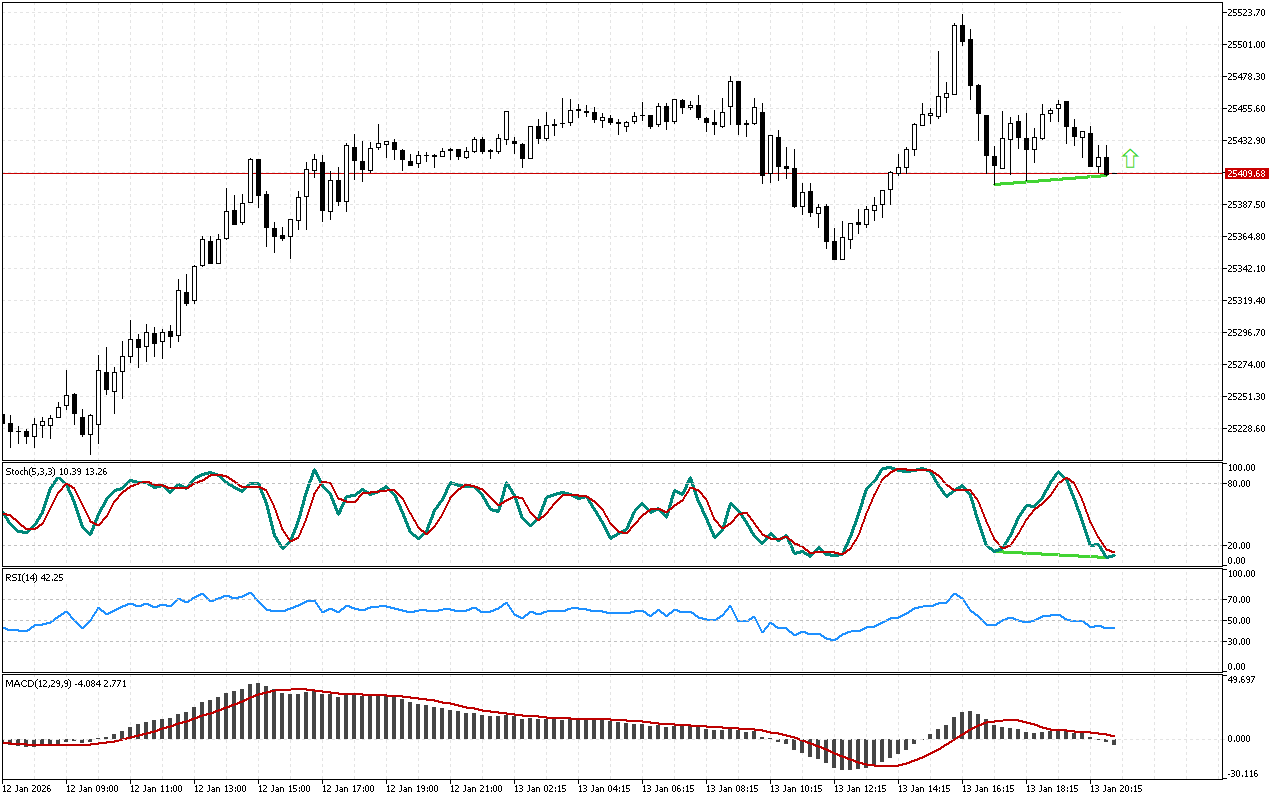Click the green up arrow signal
Screen dimensions: 1280x800
pyautogui.click(x=1130, y=158)
